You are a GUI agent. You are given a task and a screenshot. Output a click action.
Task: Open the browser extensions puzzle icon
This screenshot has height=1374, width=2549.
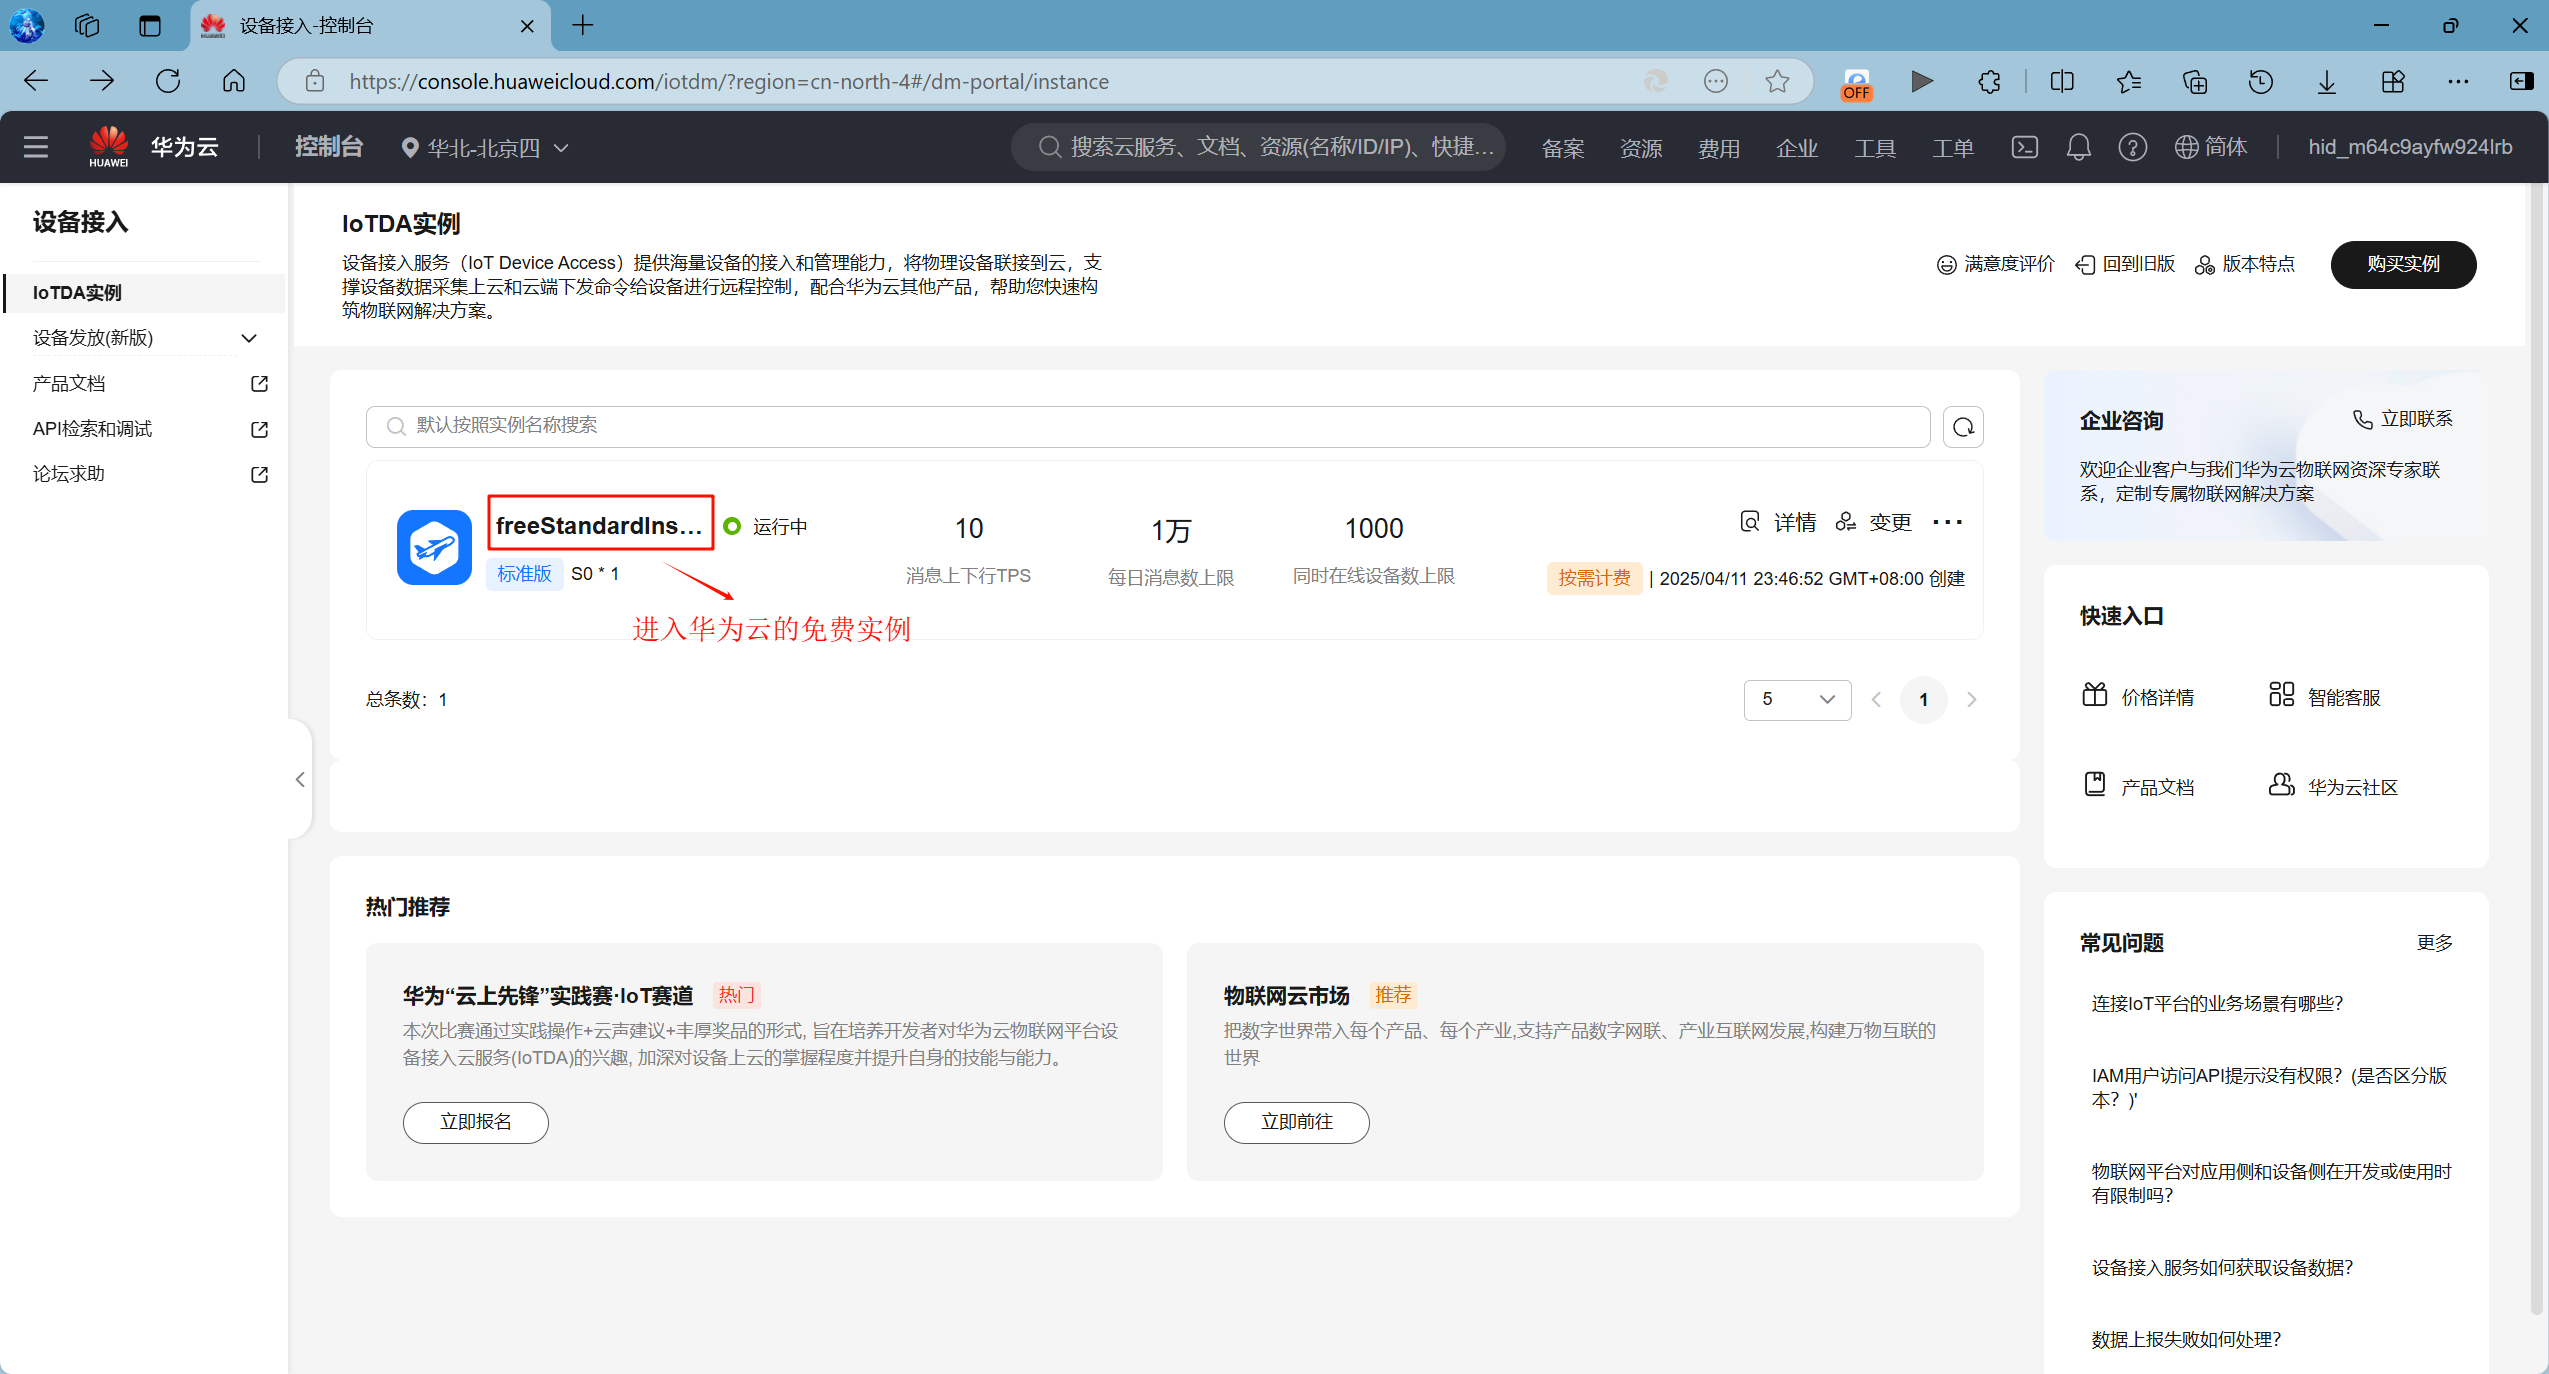[x=1989, y=81]
